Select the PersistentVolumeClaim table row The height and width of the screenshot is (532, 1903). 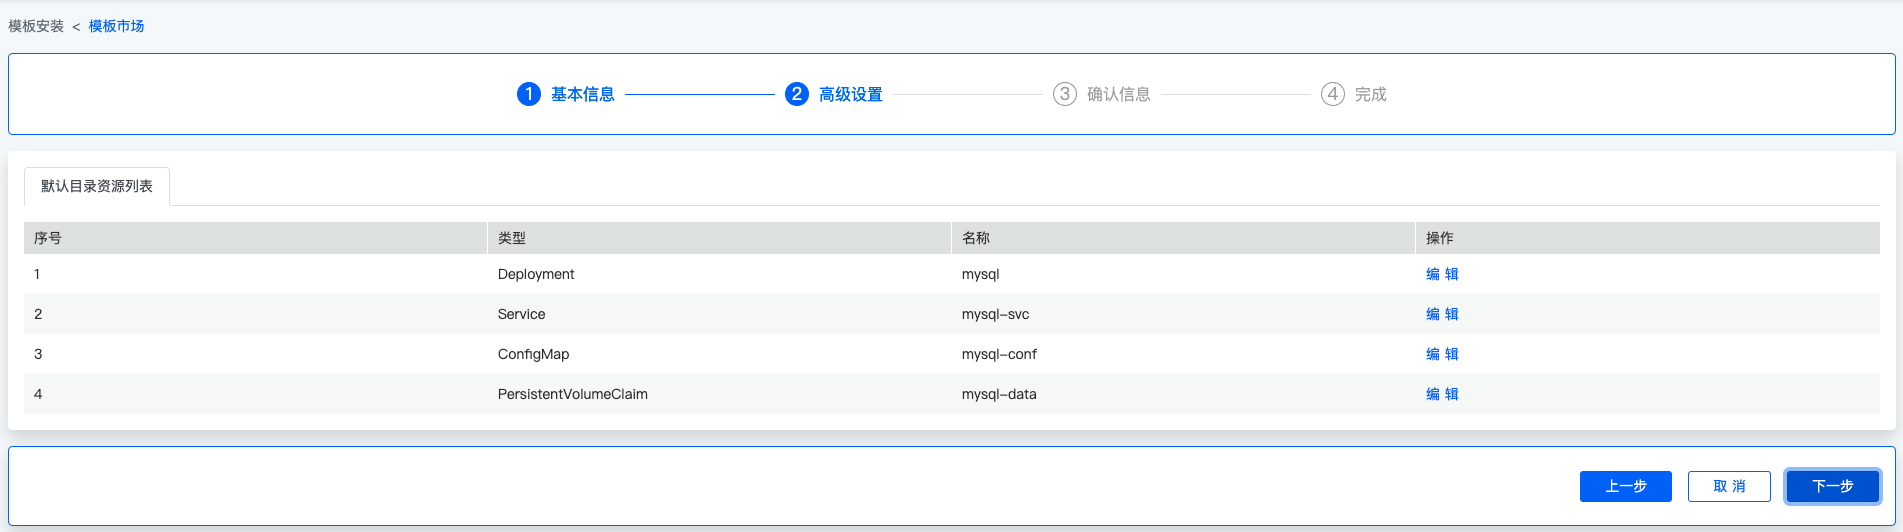952,394
